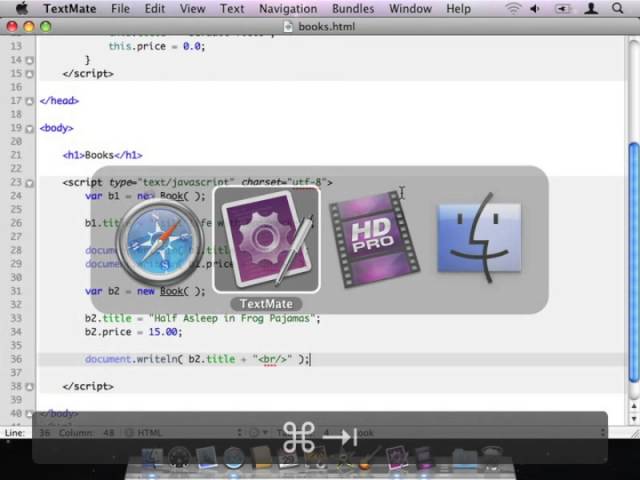Choose the HD PRO app in the switcher

pos(374,240)
